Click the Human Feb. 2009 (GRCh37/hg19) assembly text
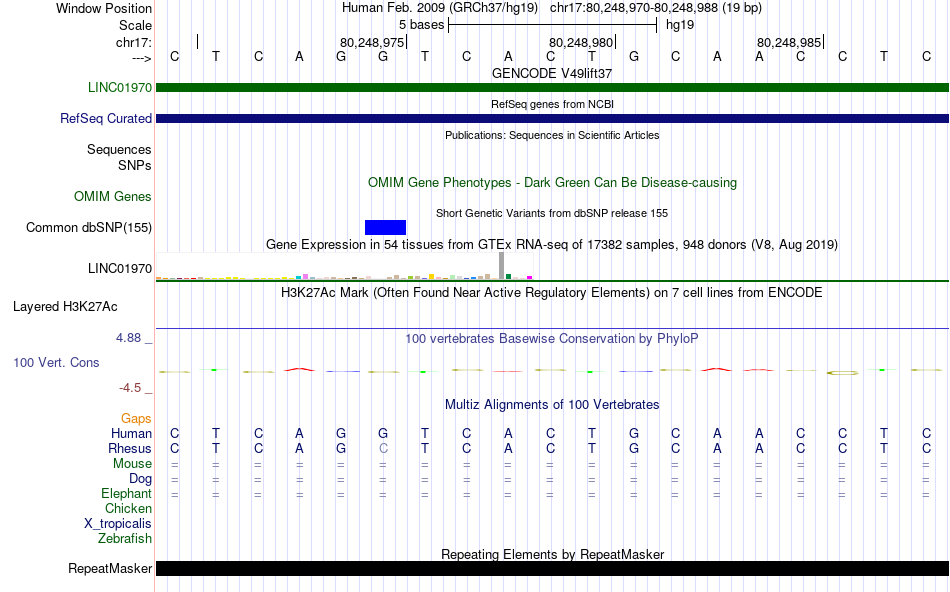Screen dimensions: 950x592 440,8
